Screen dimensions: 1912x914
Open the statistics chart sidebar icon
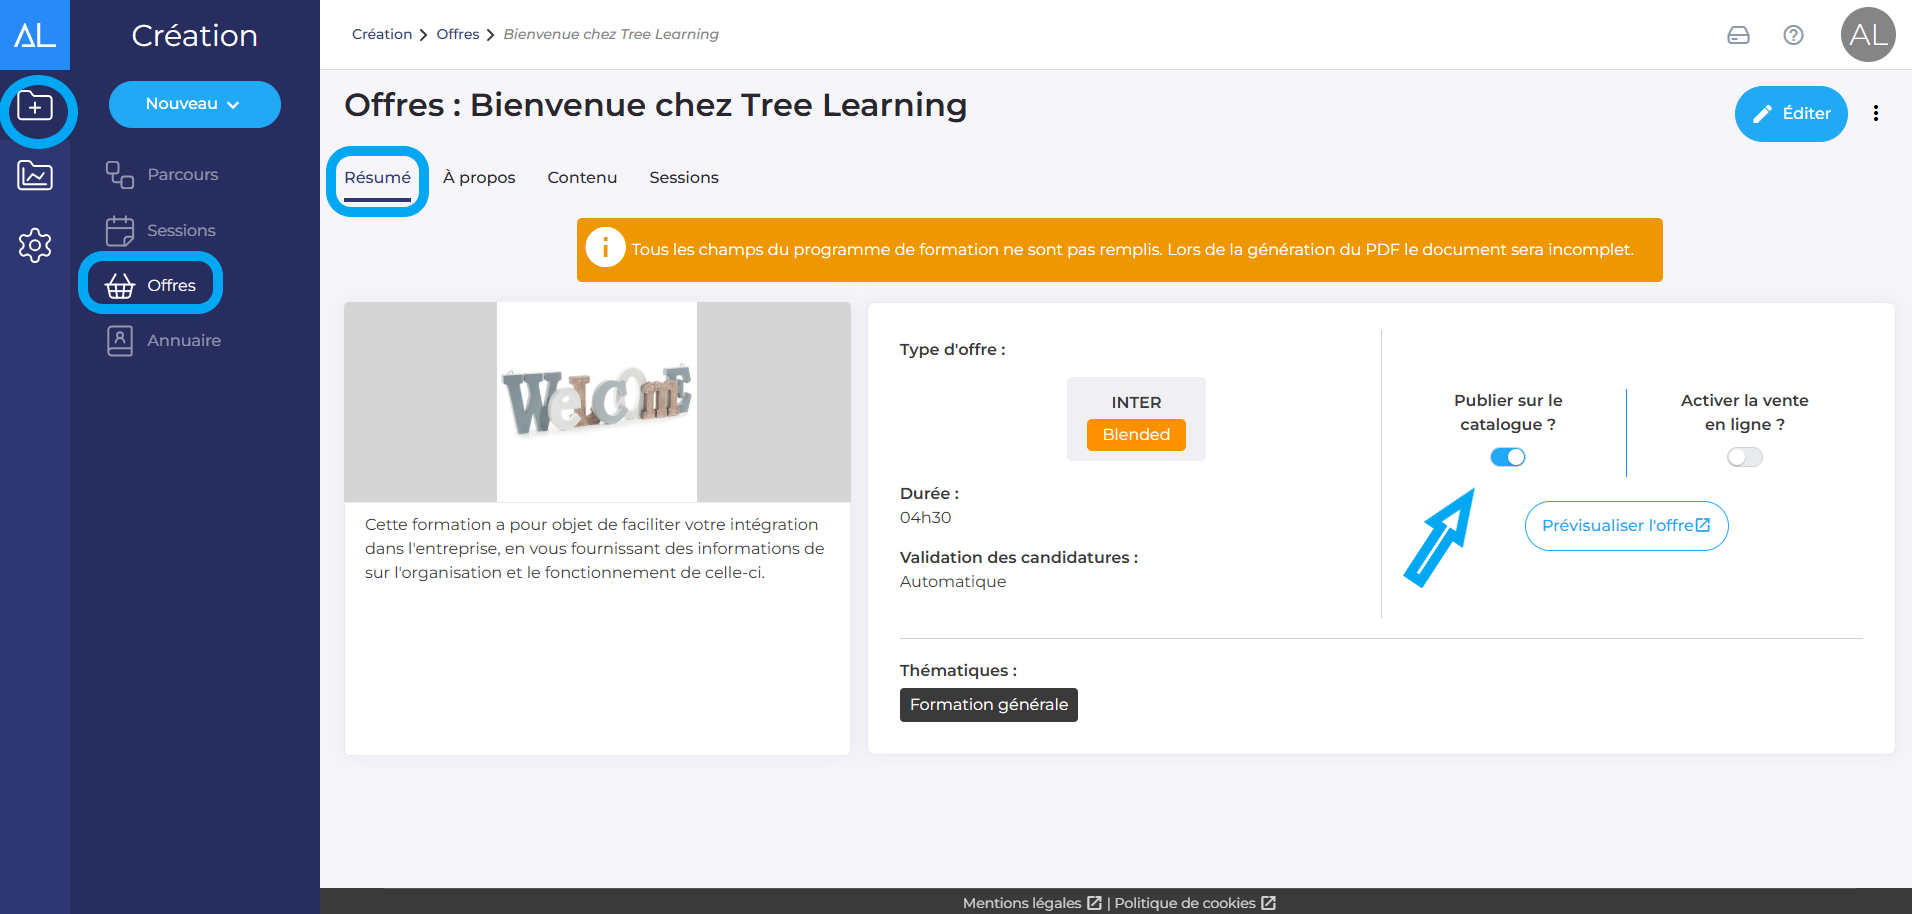36,176
